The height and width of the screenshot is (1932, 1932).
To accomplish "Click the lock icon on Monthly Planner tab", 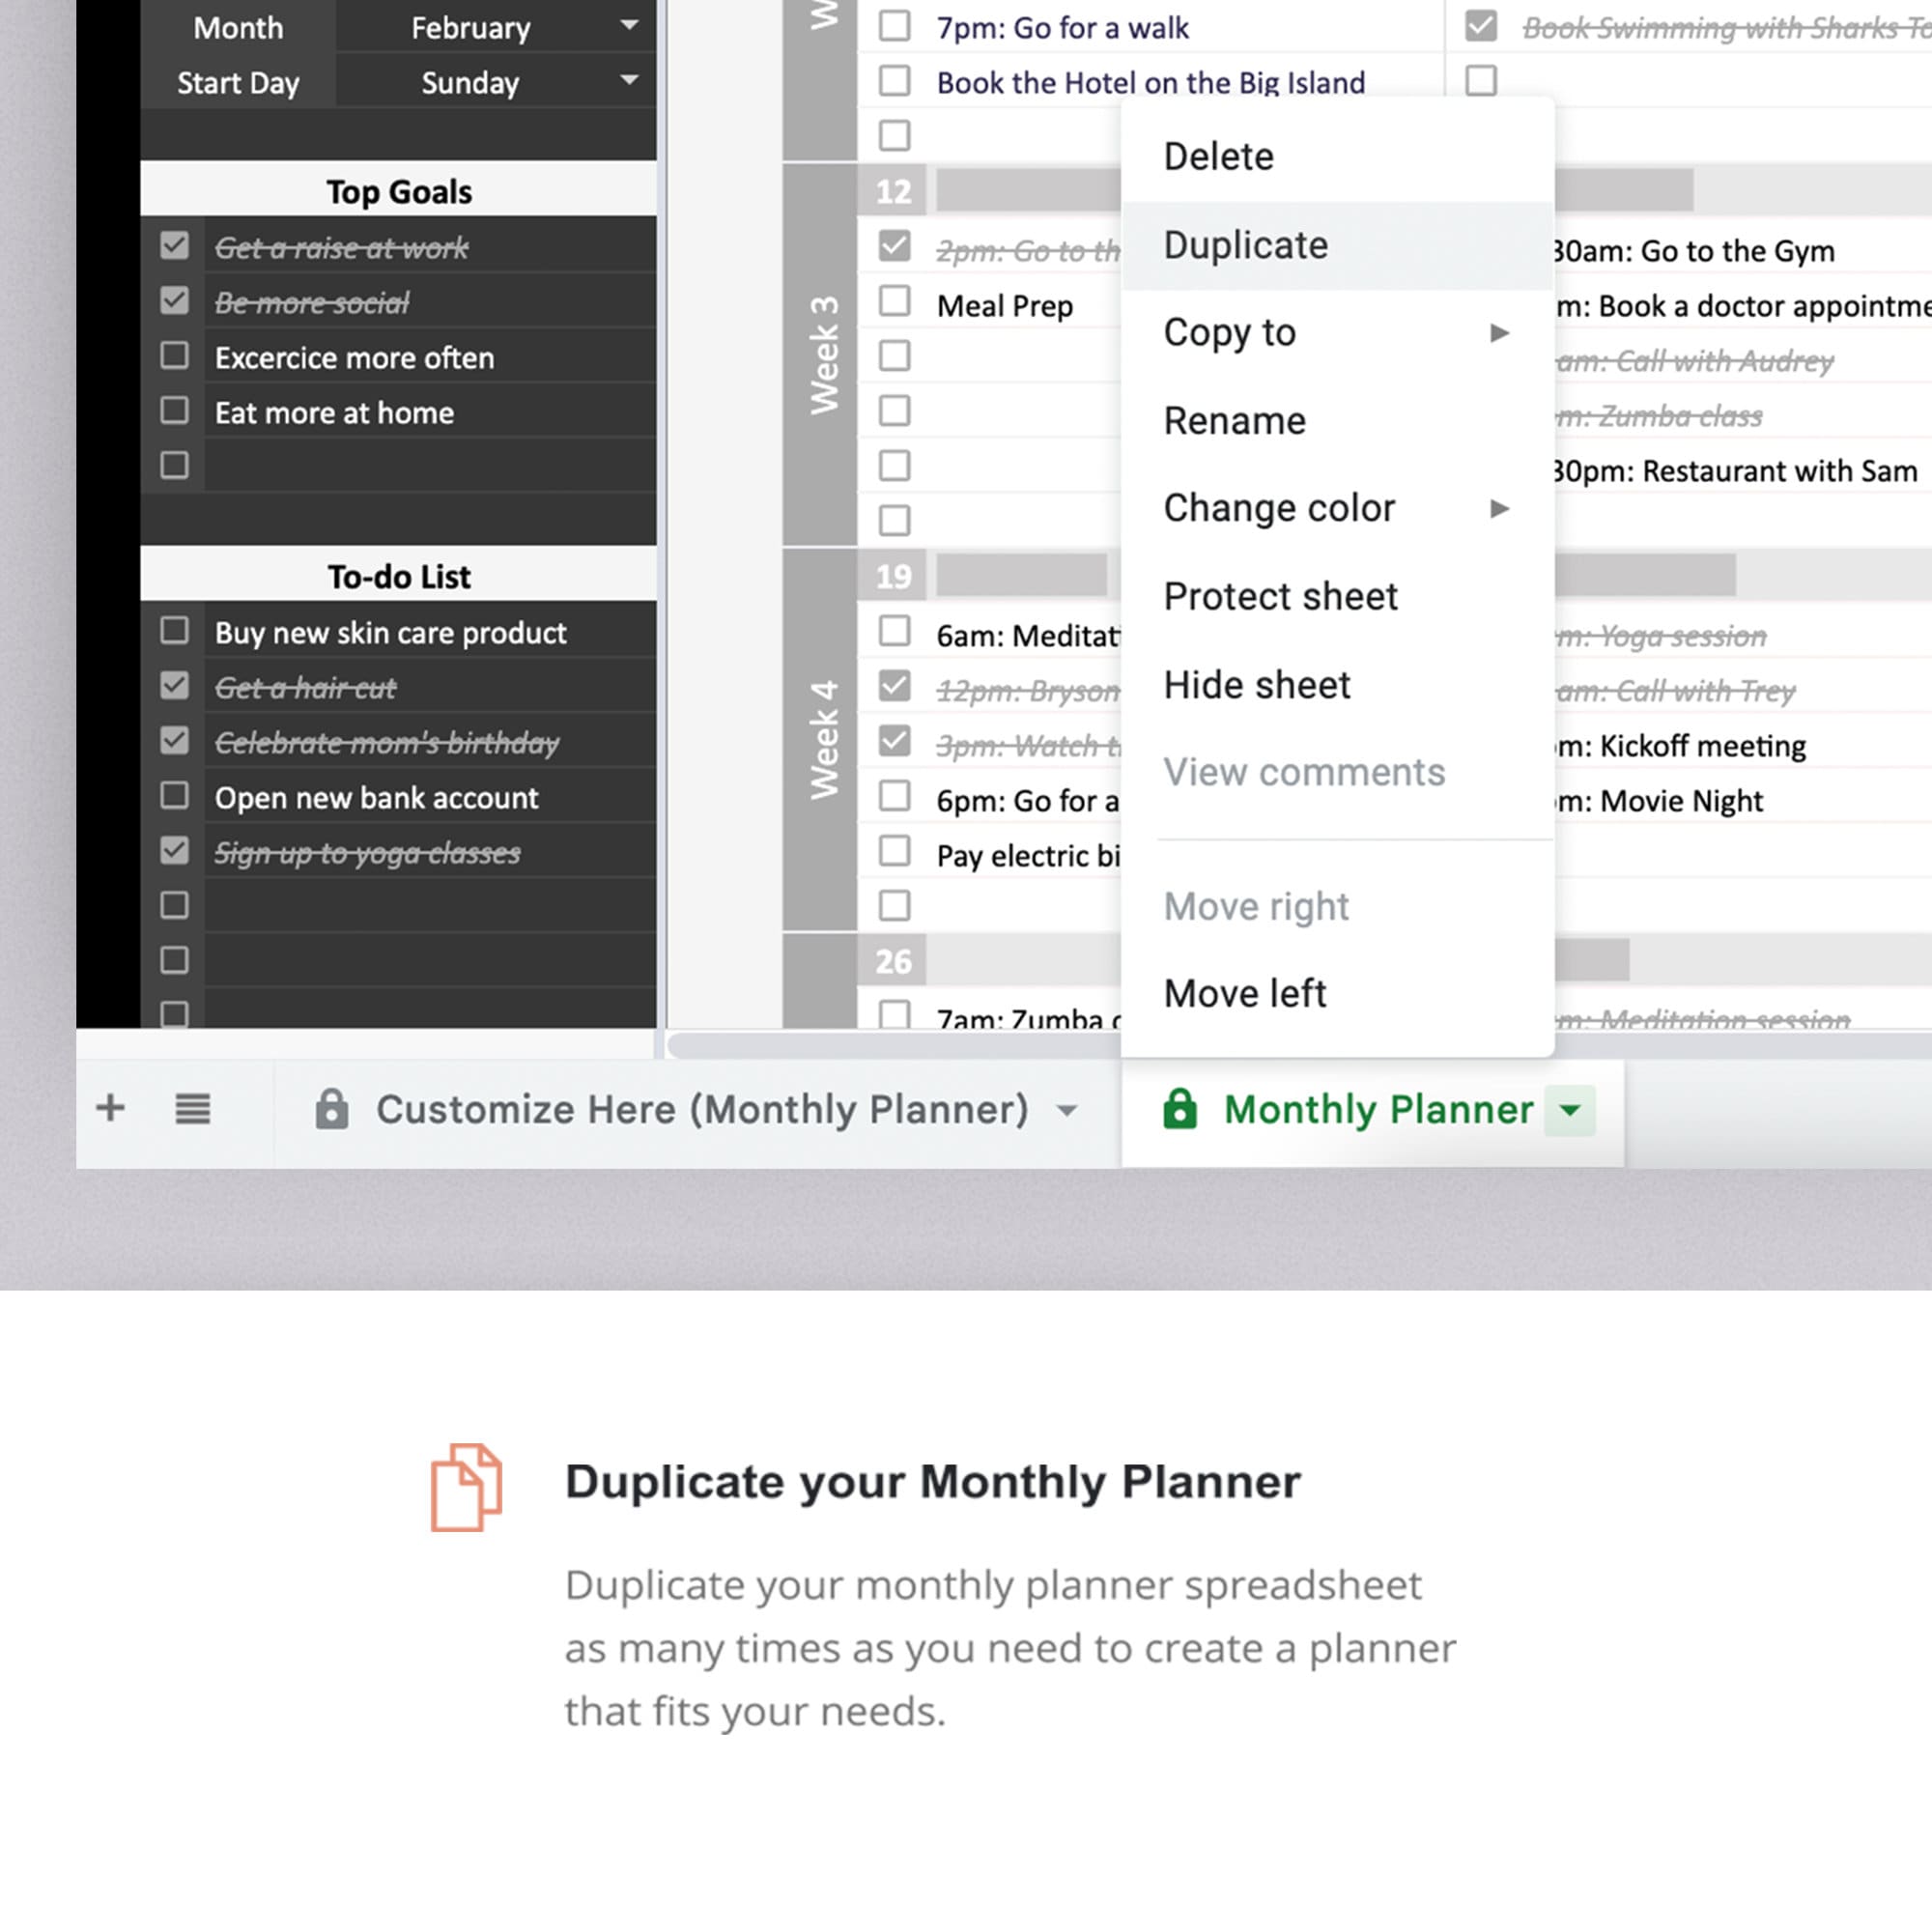I will tap(1180, 1110).
